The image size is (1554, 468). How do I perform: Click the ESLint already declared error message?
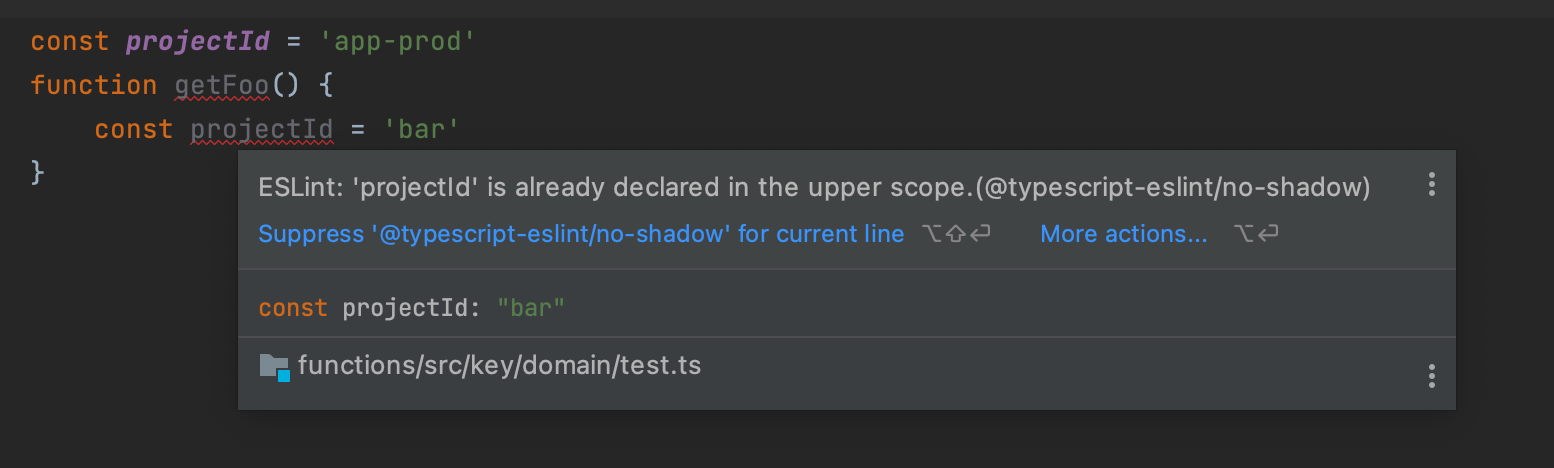[813, 187]
